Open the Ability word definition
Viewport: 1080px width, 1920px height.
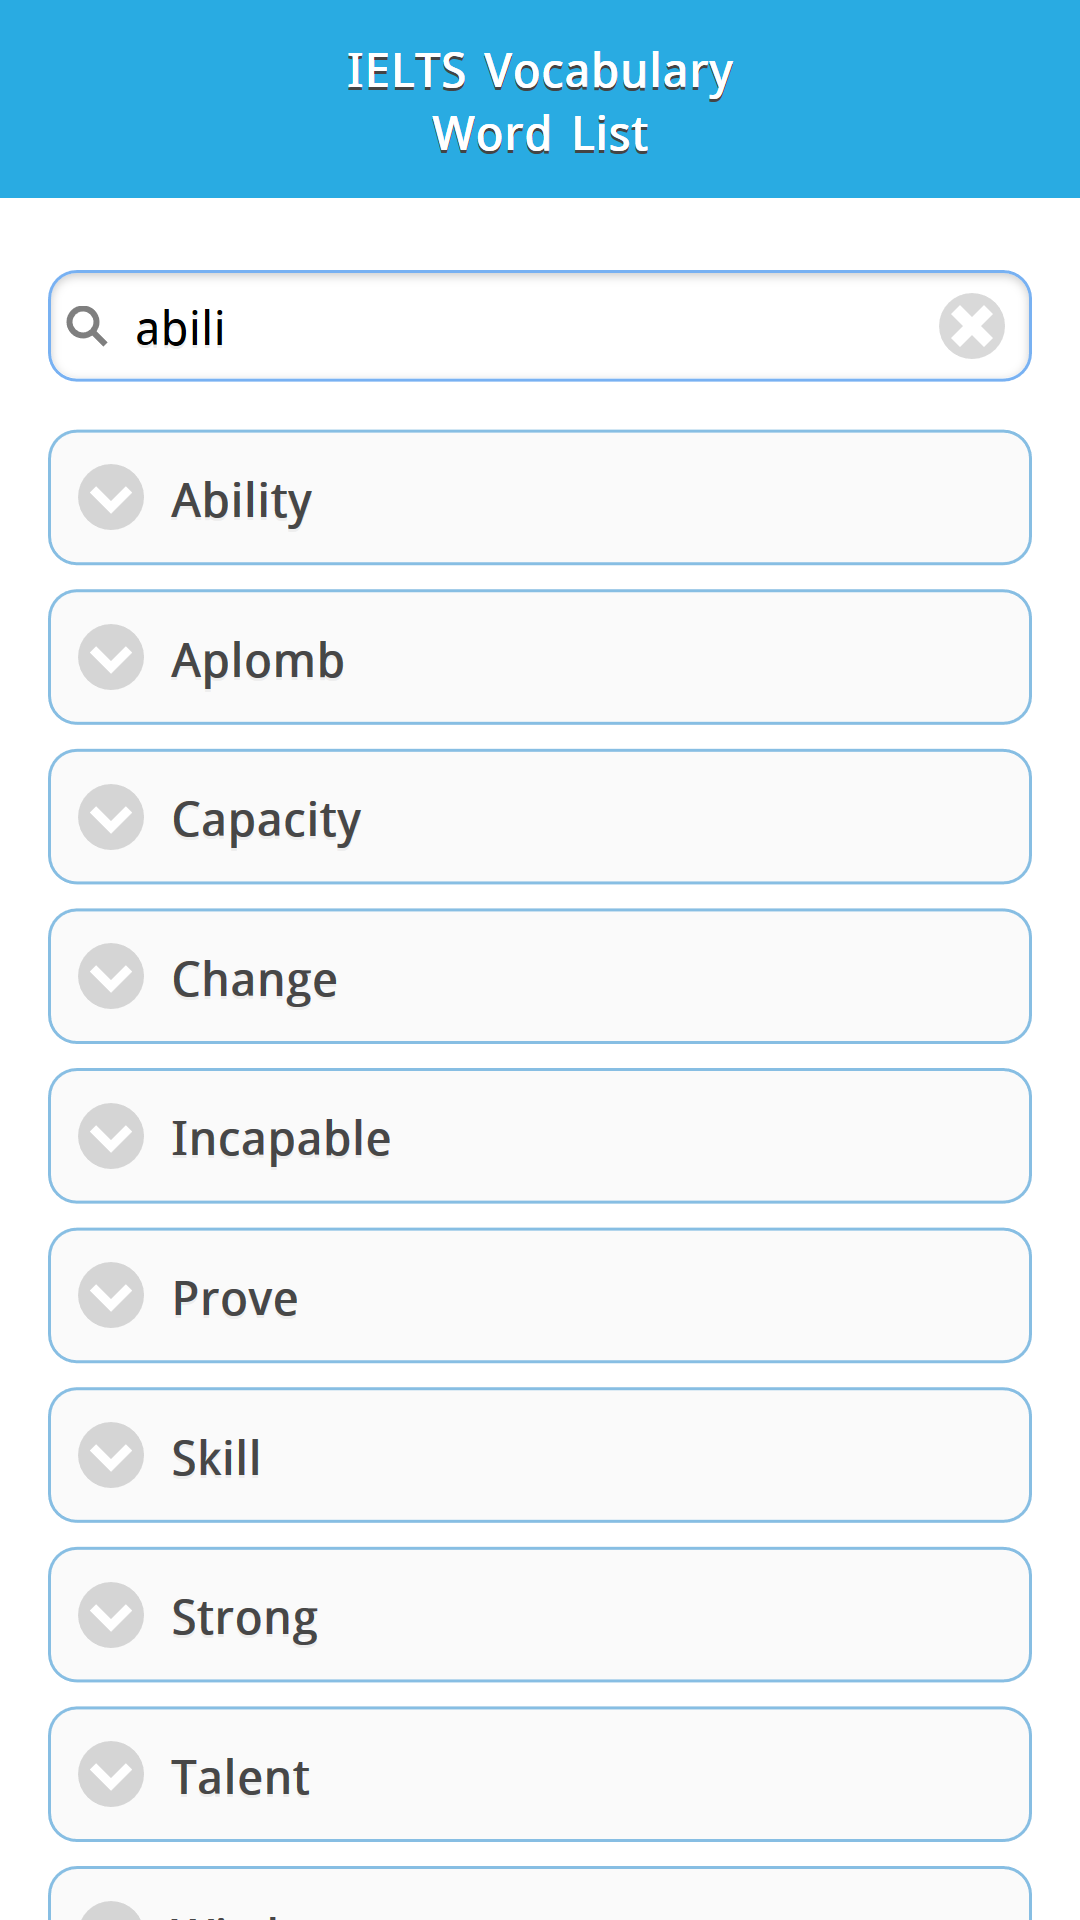point(540,498)
